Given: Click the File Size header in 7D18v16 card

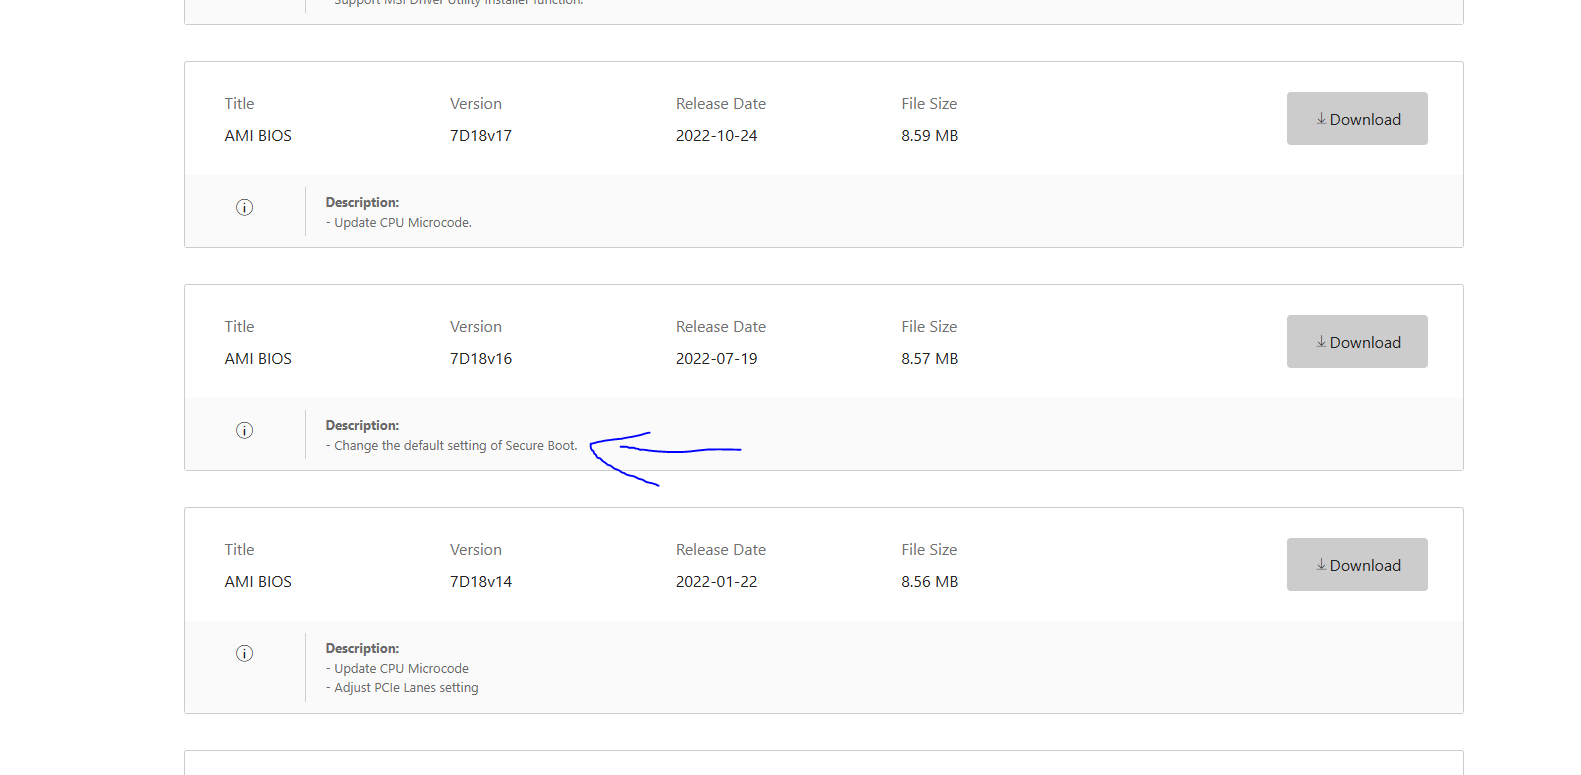Looking at the screenshot, I should (929, 327).
